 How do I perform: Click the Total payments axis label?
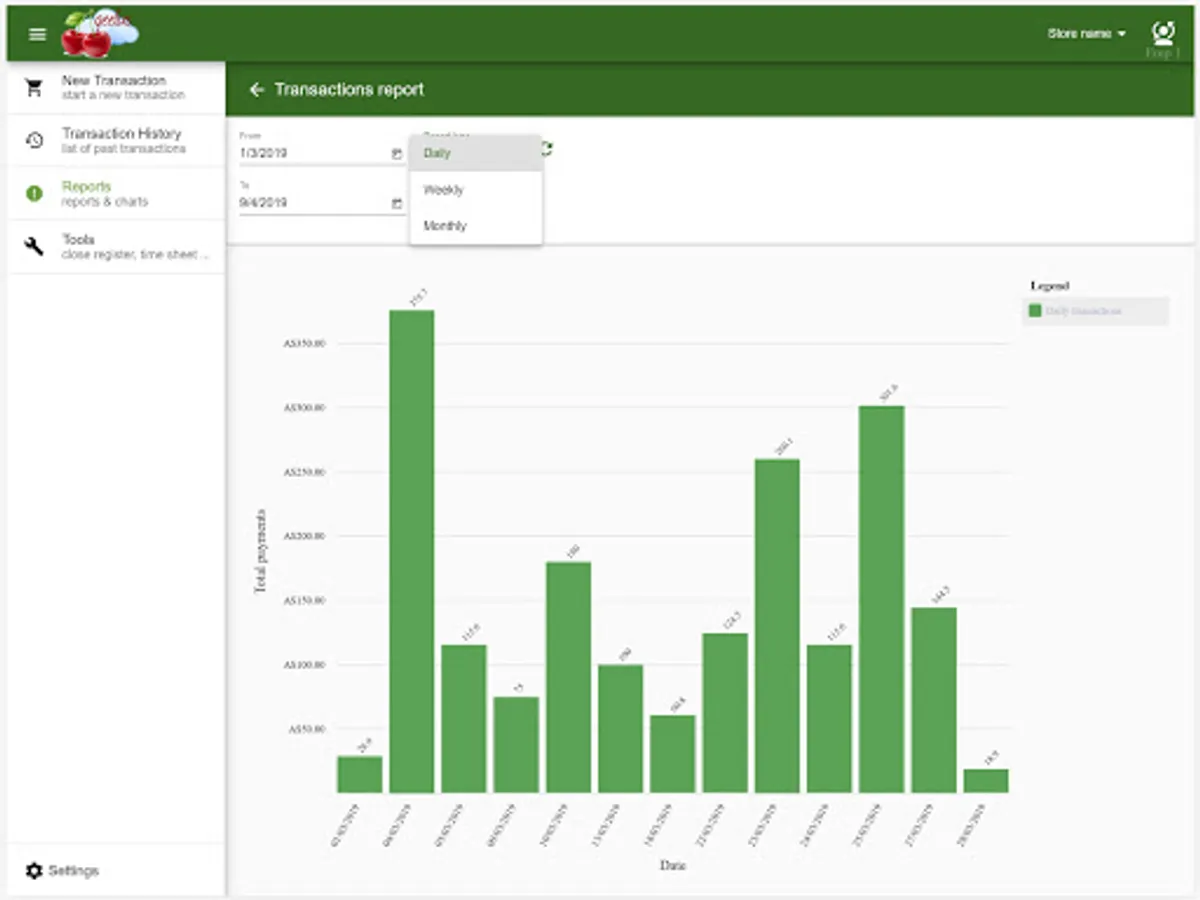(261, 551)
